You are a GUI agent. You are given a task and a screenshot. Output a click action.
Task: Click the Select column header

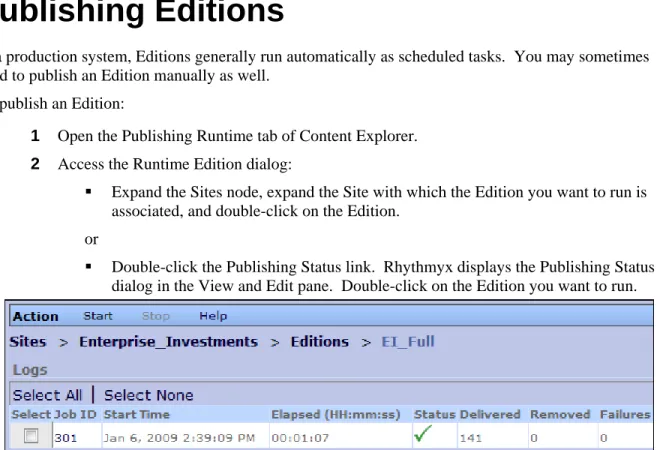point(31,414)
